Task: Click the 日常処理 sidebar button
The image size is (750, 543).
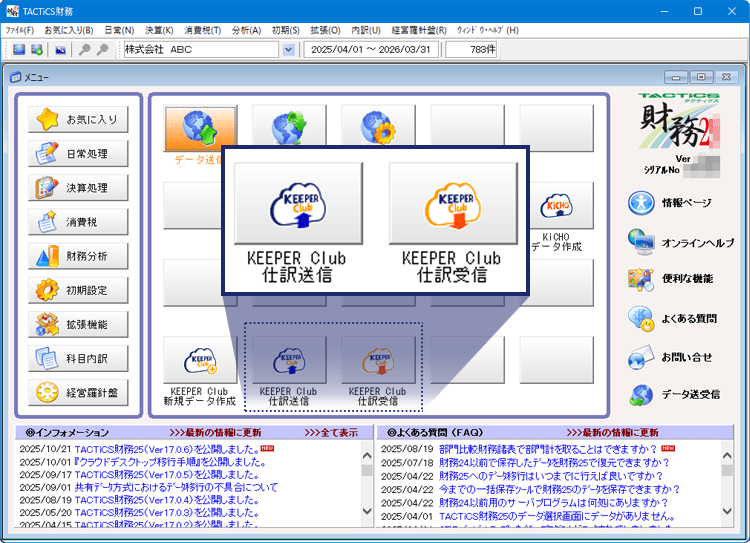Action: point(79,154)
